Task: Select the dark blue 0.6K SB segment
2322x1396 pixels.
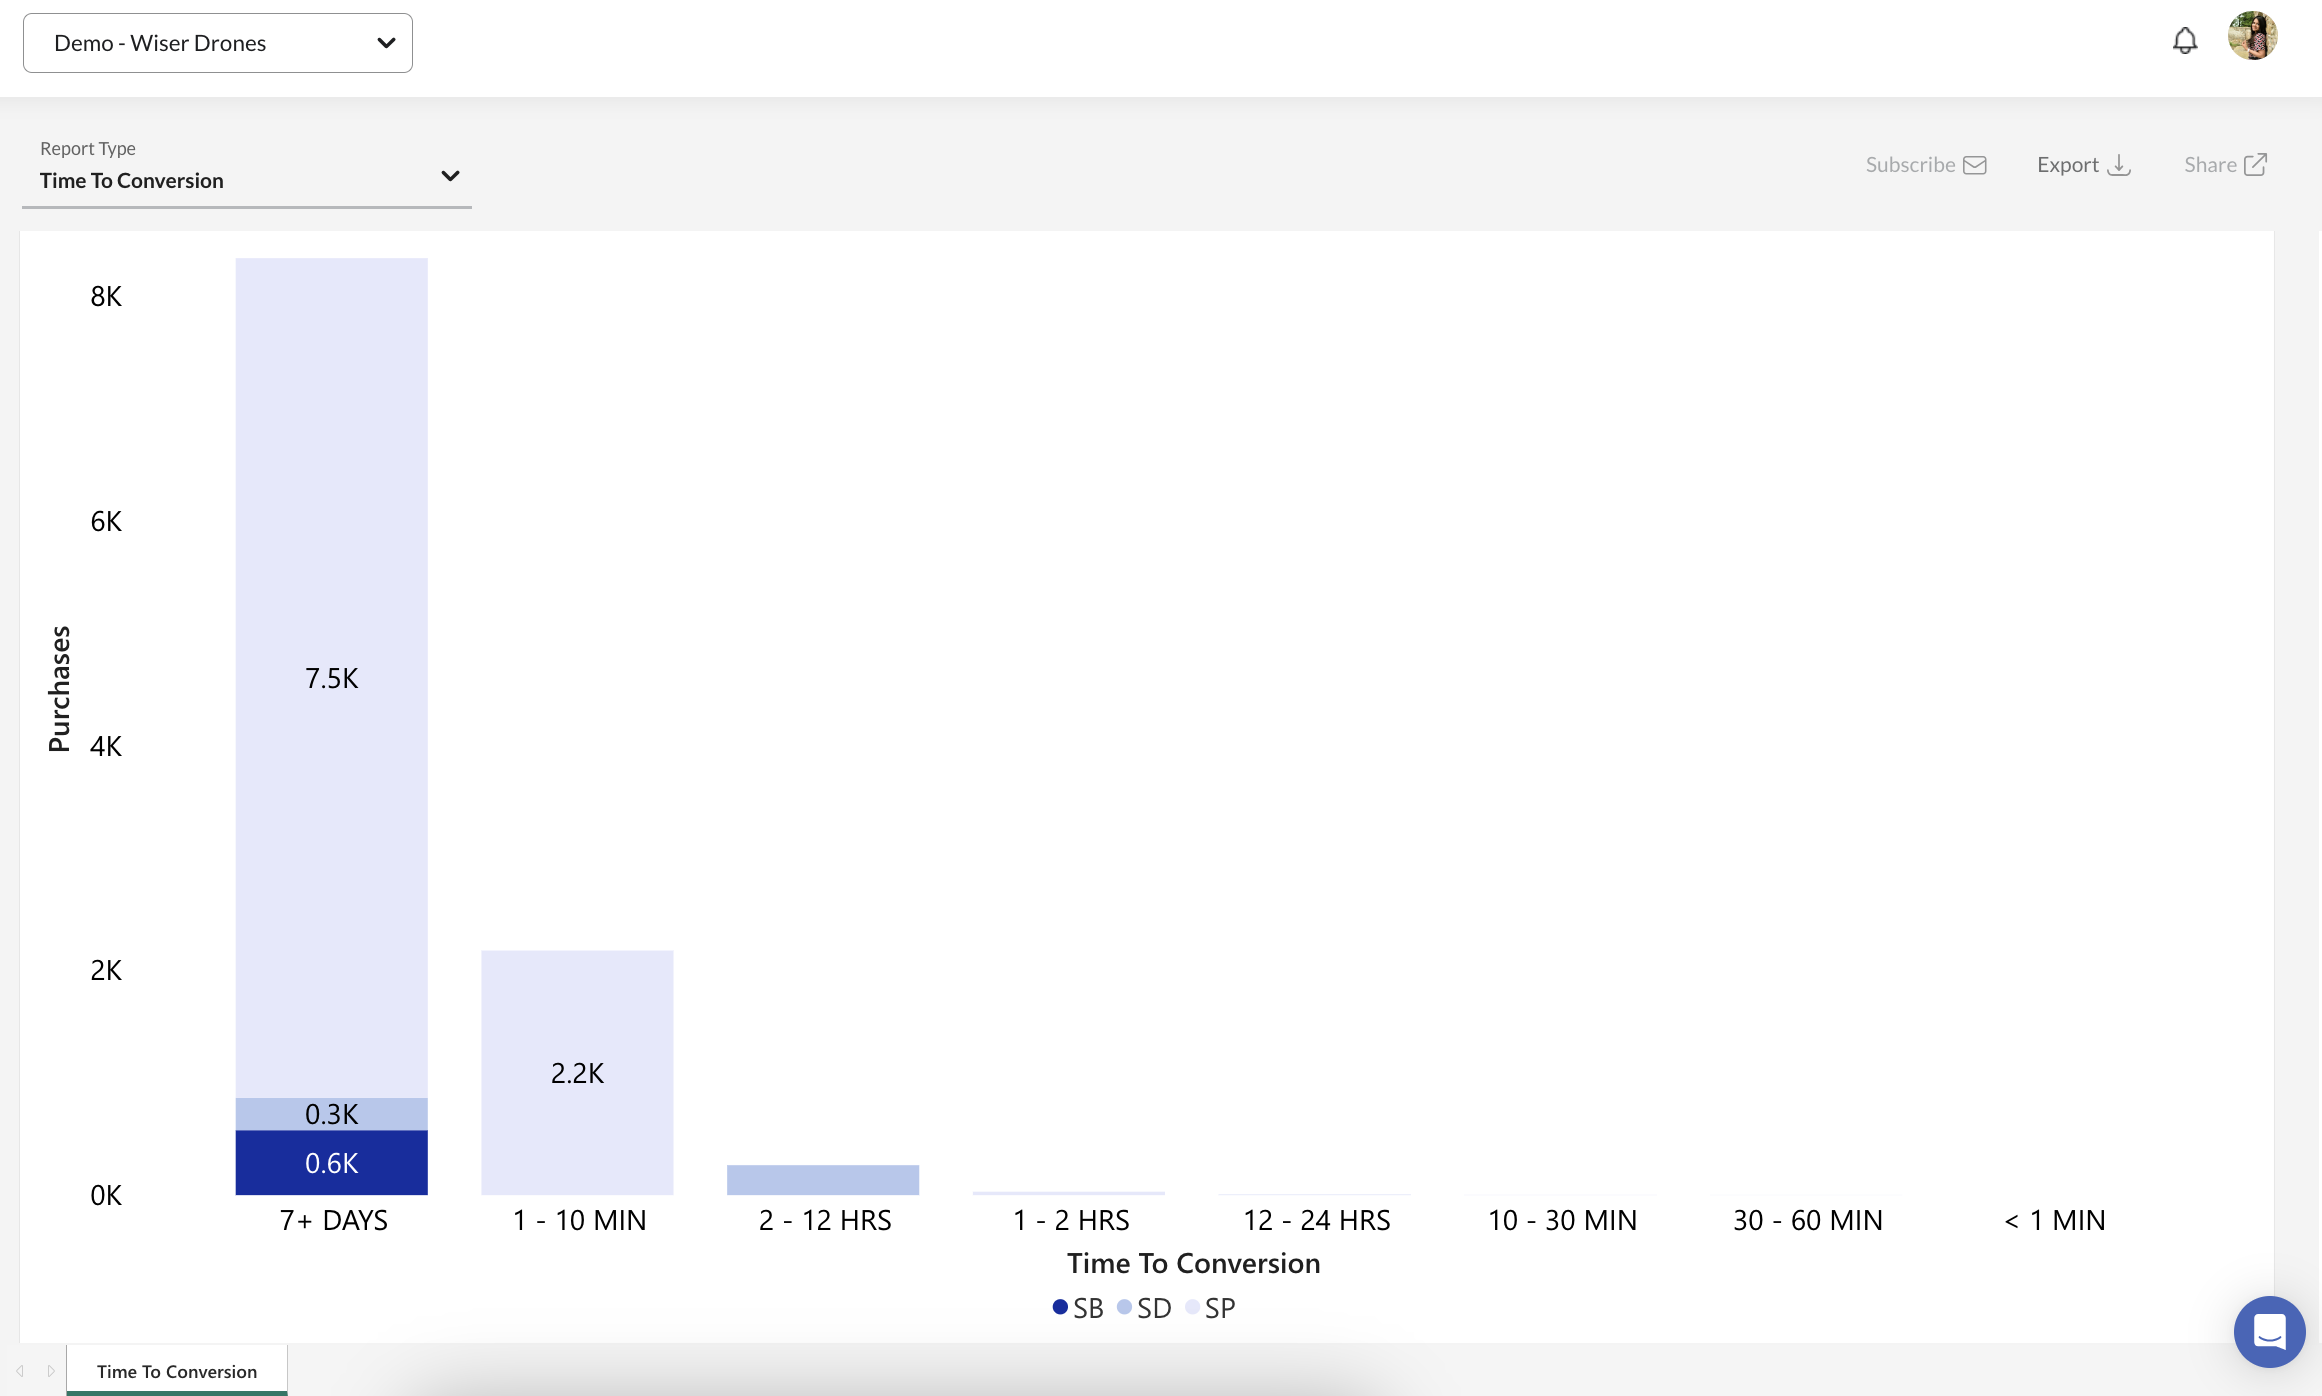Action: [332, 1162]
